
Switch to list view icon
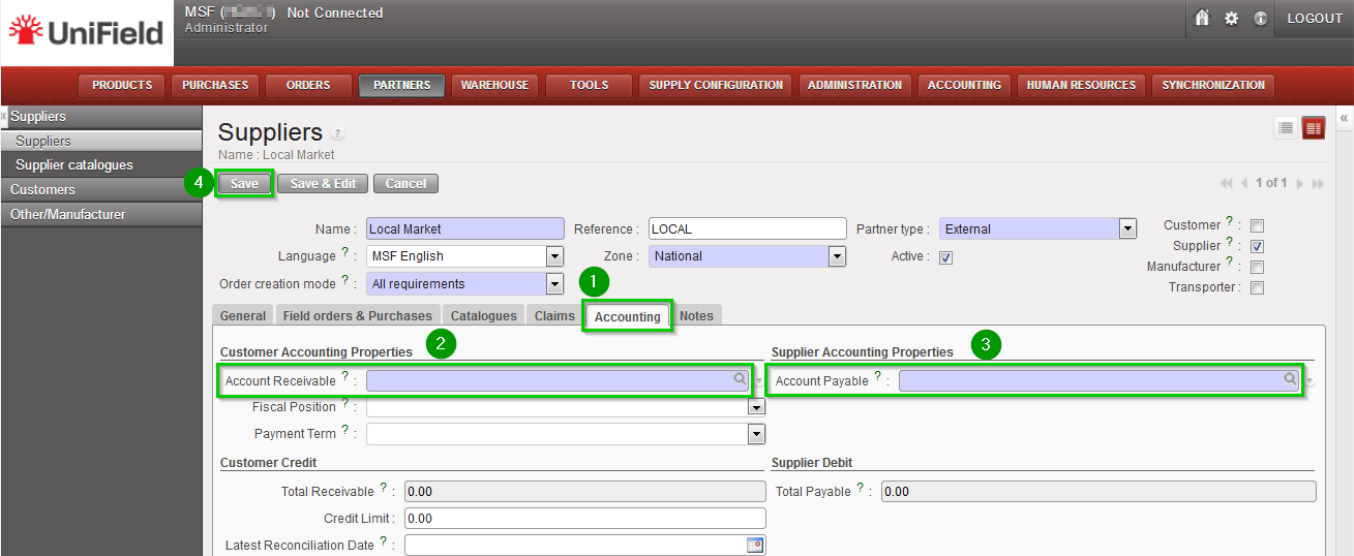coord(1285,127)
